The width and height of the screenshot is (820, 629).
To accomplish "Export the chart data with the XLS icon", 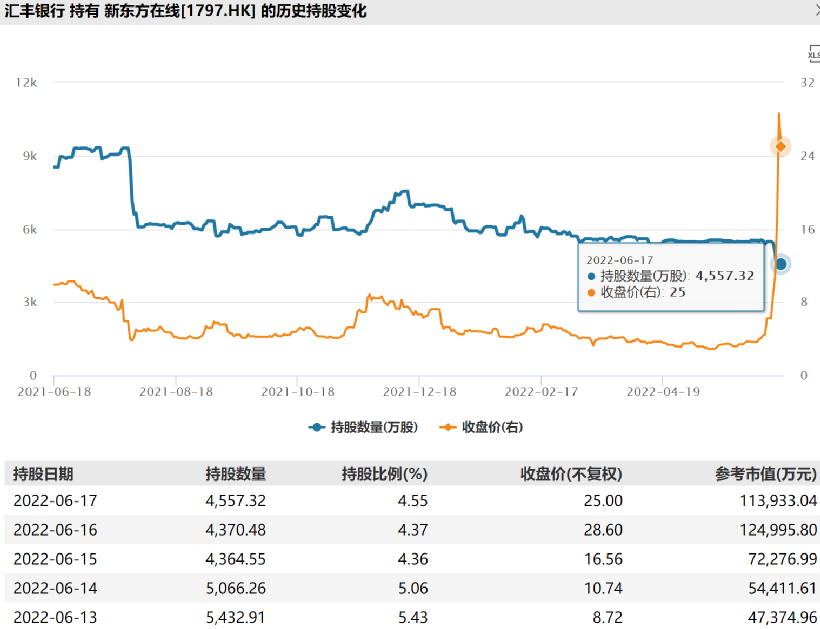I will point(814,54).
